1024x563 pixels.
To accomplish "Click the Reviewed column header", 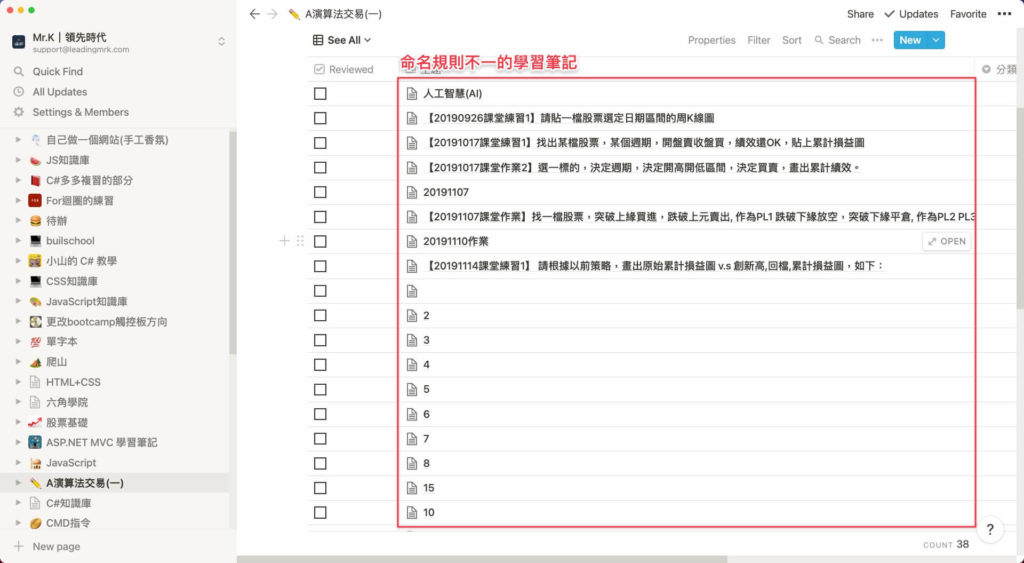I will pos(344,69).
